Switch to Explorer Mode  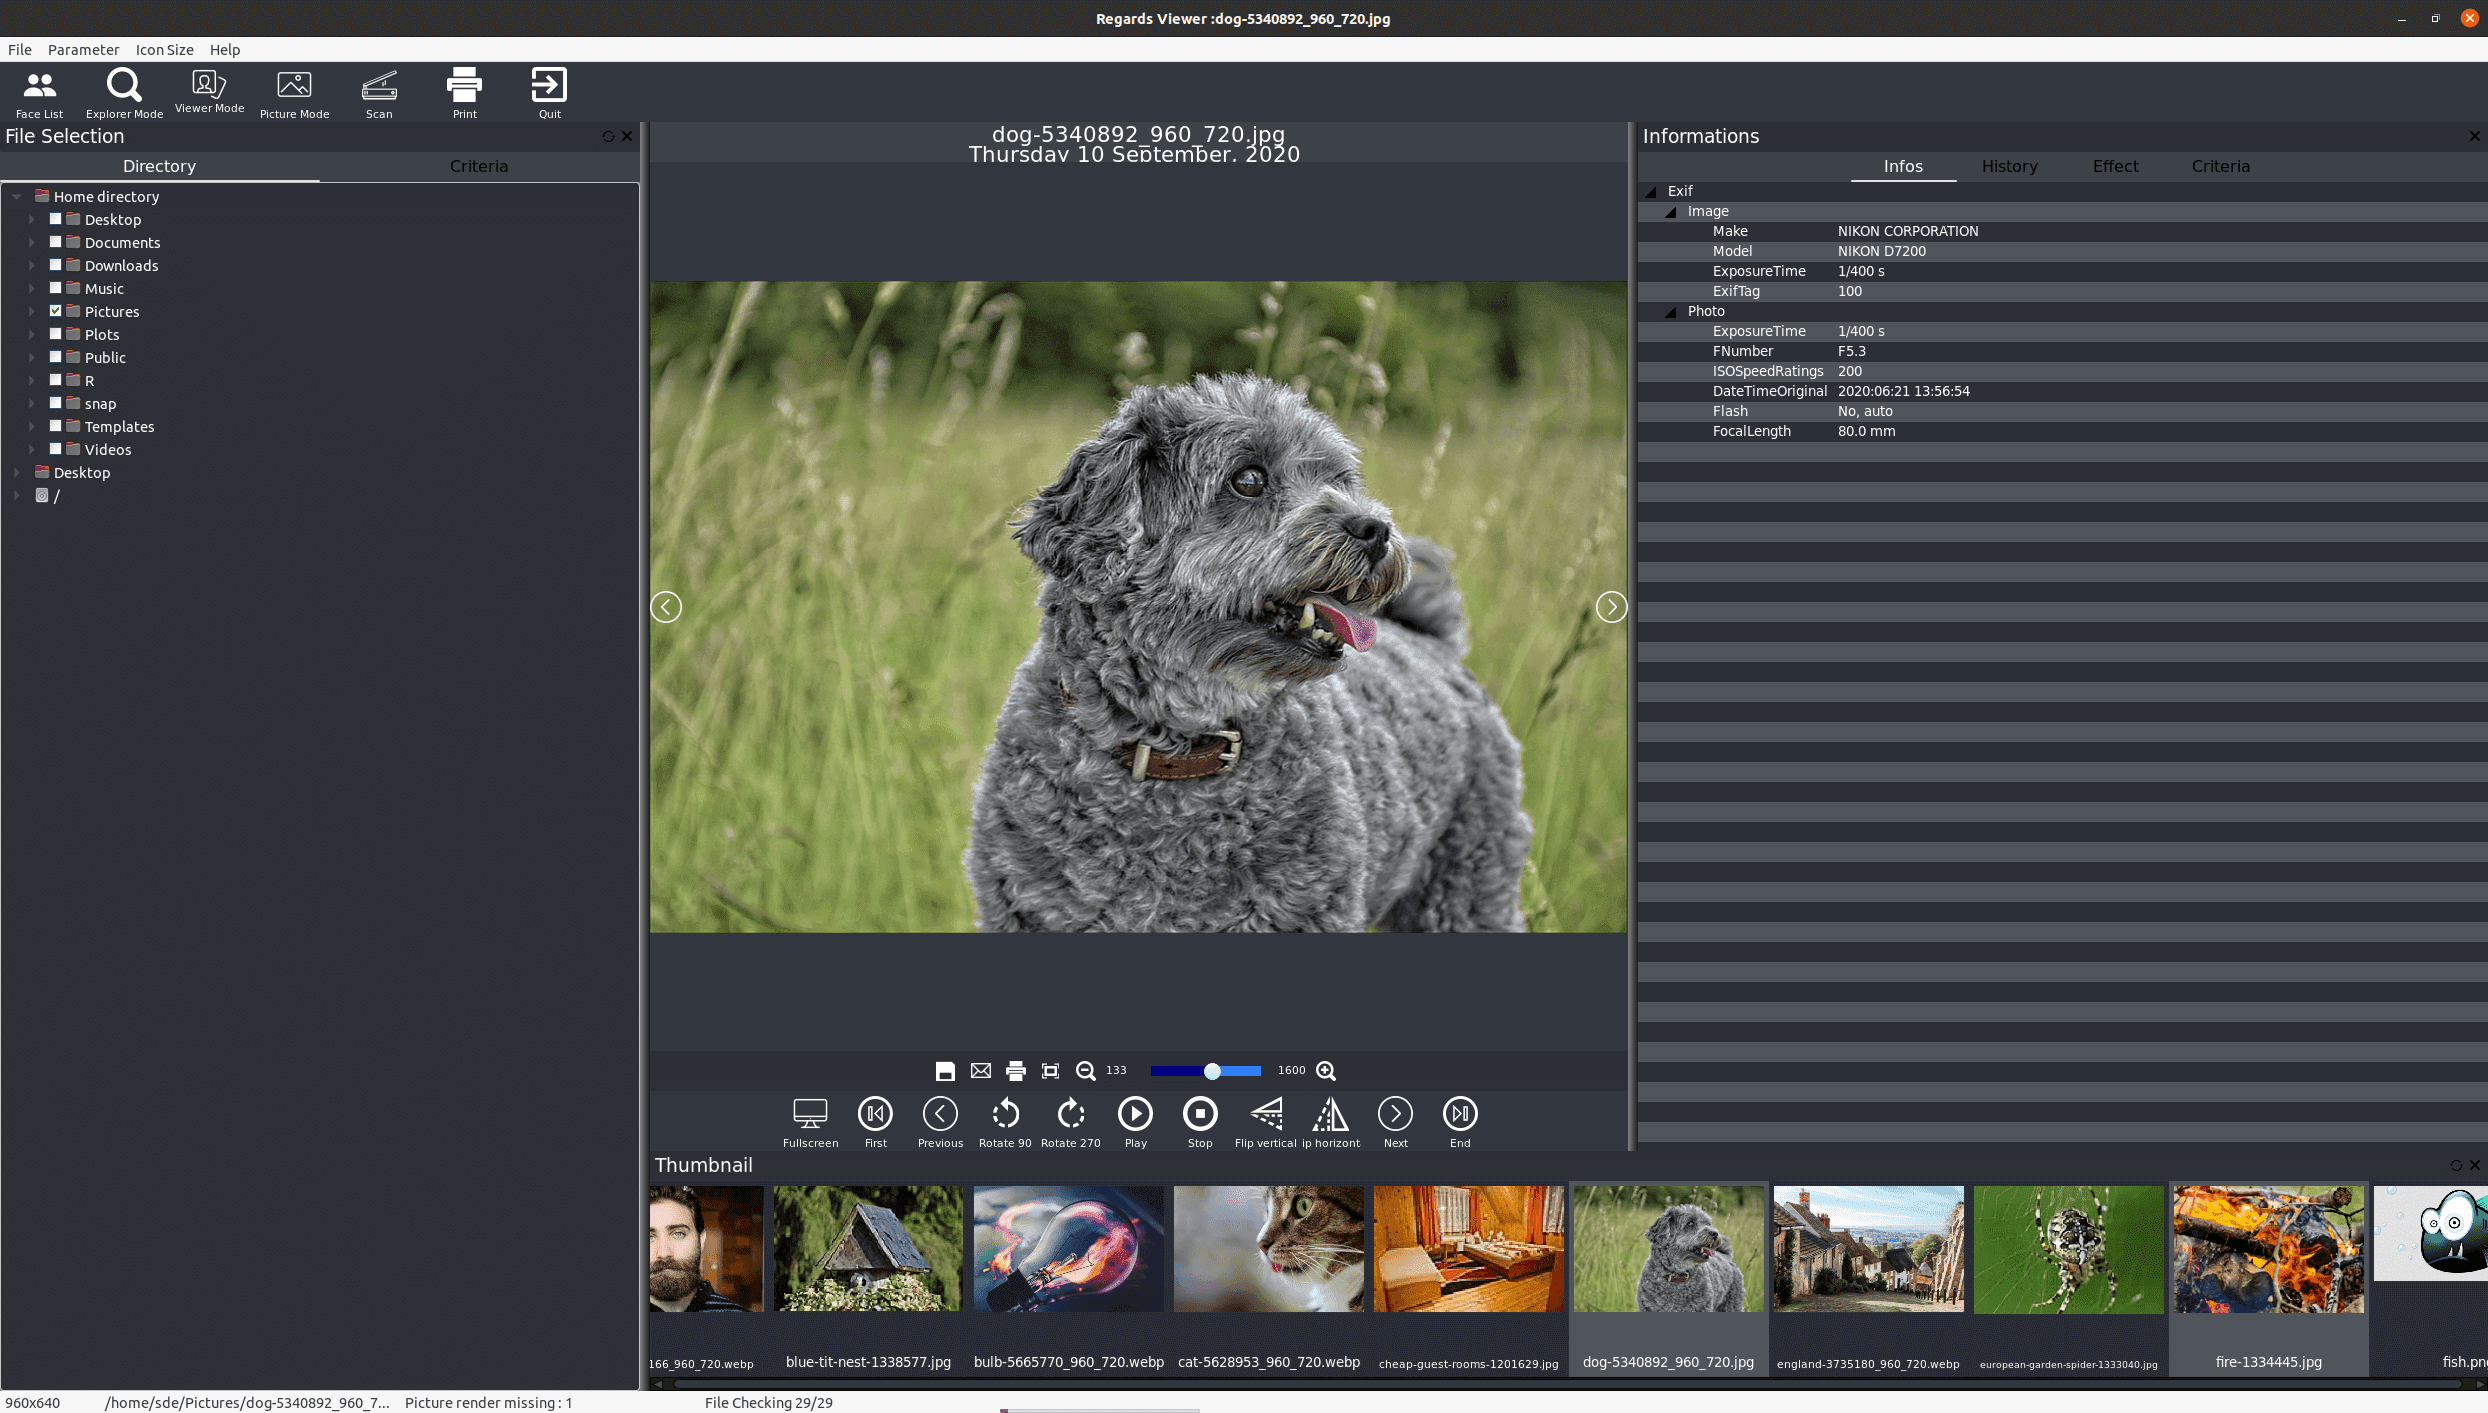click(124, 92)
